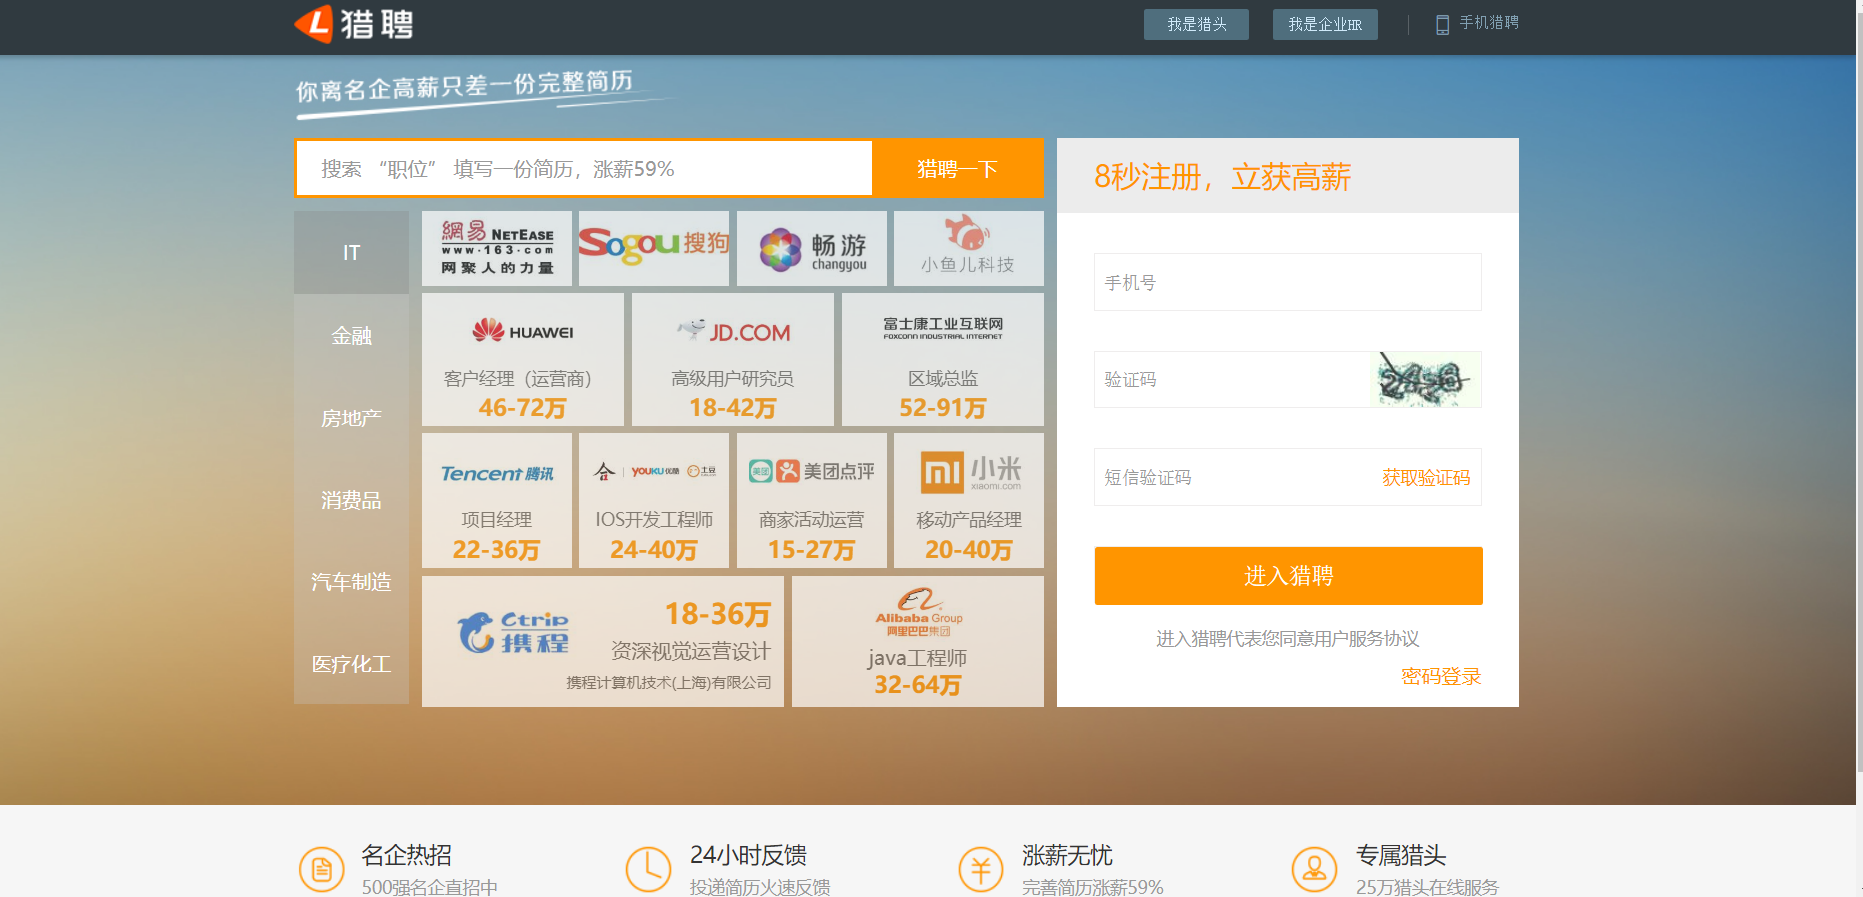Screen dimensions: 1863x897
Task: Open the 小鱼儿科技 logo tile
Action: pos(969,248)
